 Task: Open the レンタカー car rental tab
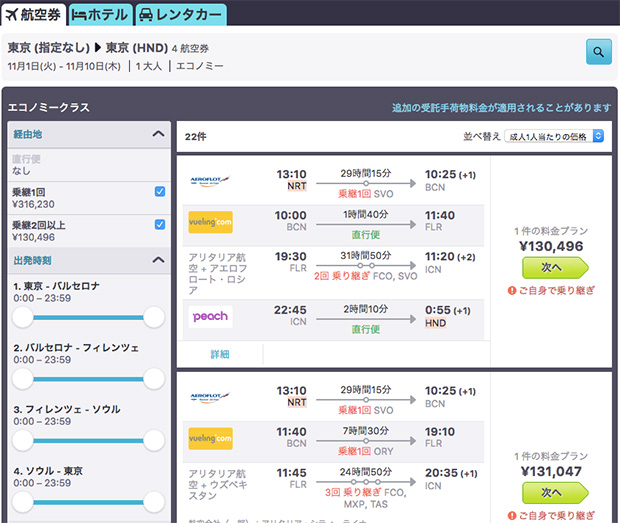[x=181, y=15]
